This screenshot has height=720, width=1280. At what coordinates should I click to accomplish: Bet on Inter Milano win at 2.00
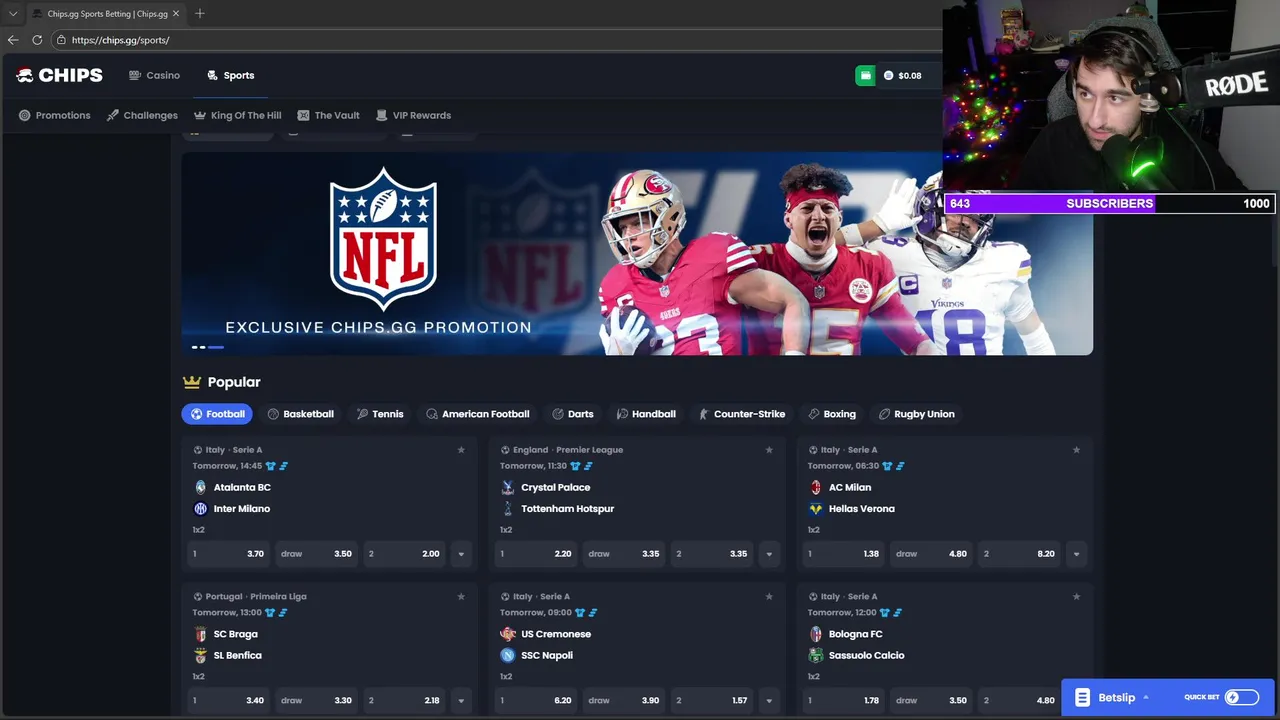404,554
